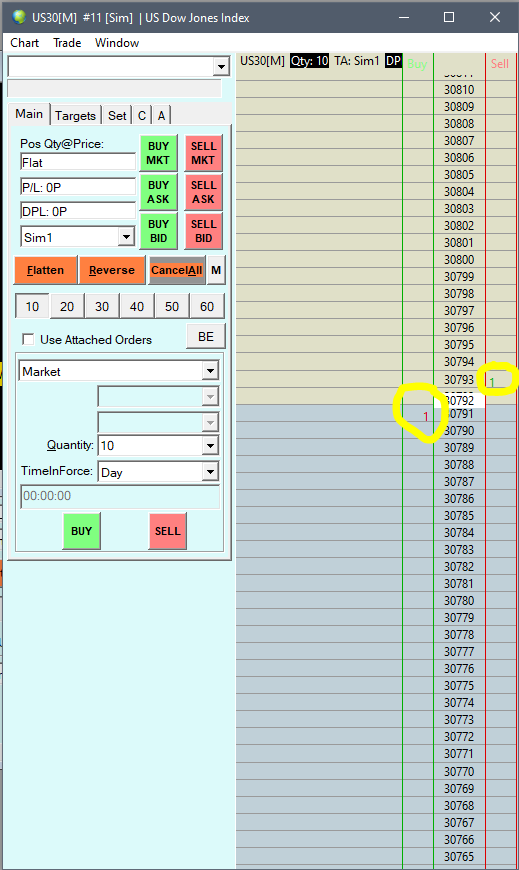
Task: Select quantity preset 30
Action: [102, 306]
